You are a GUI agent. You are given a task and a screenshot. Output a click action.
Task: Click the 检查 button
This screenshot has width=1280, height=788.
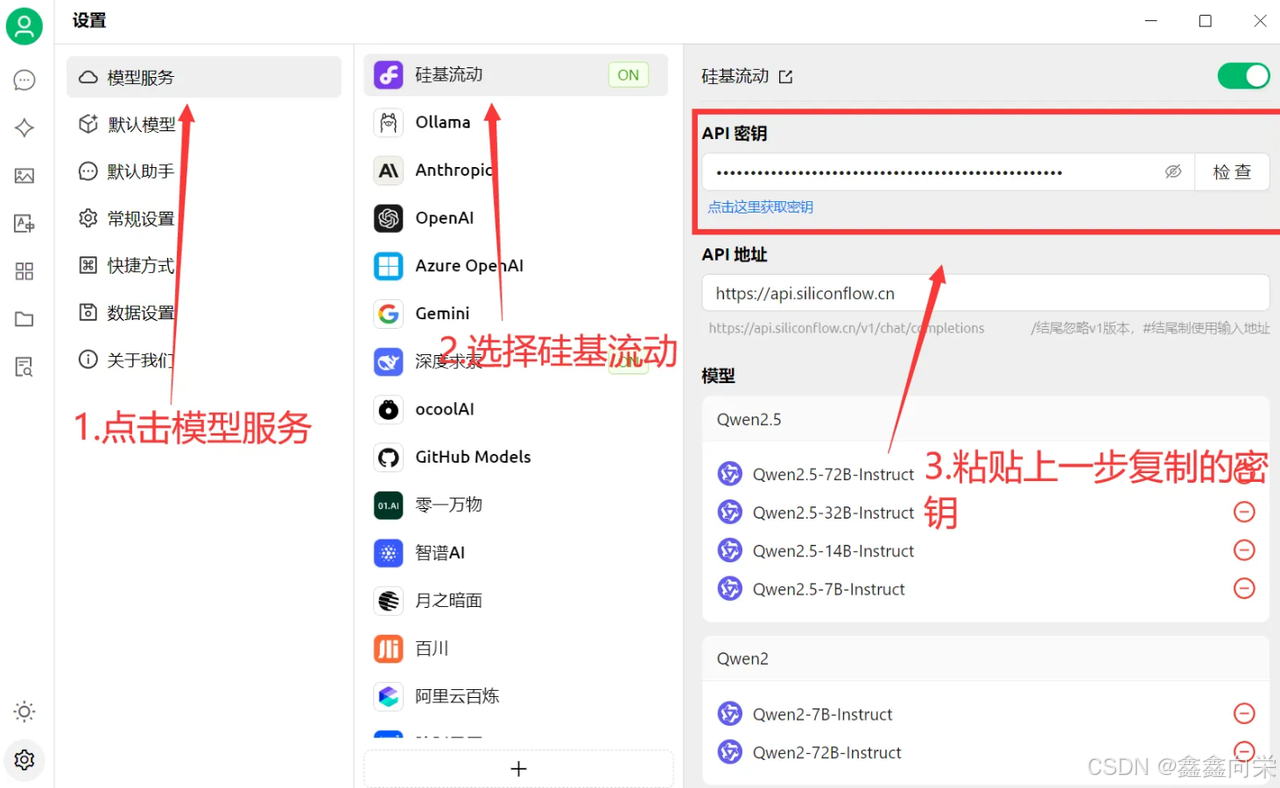pyautogui.click(x=1232, y=172)
